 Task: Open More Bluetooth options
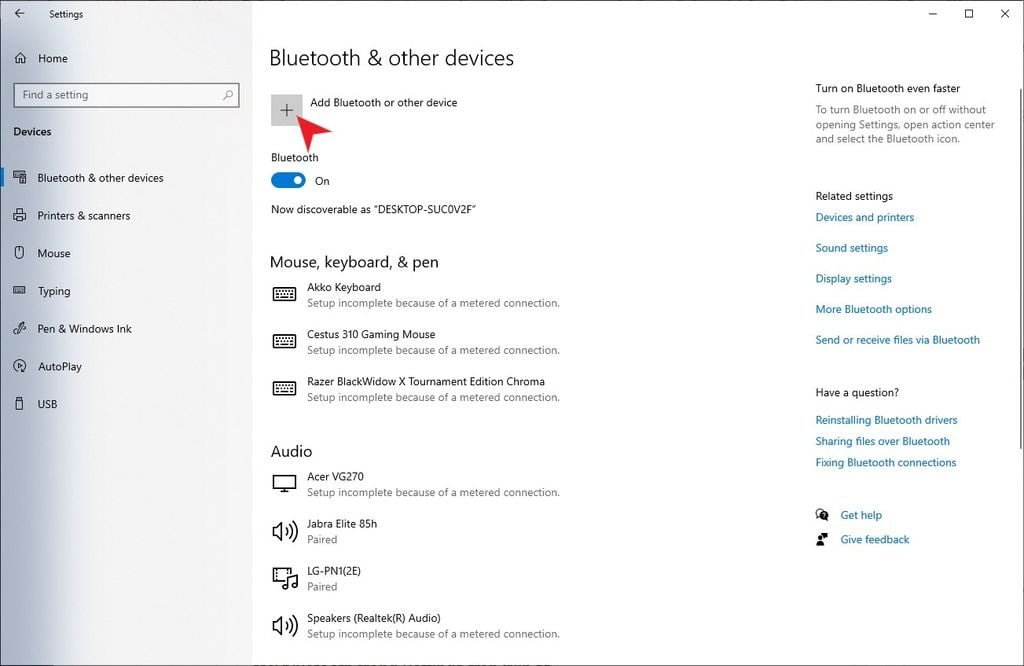point(873,309)
